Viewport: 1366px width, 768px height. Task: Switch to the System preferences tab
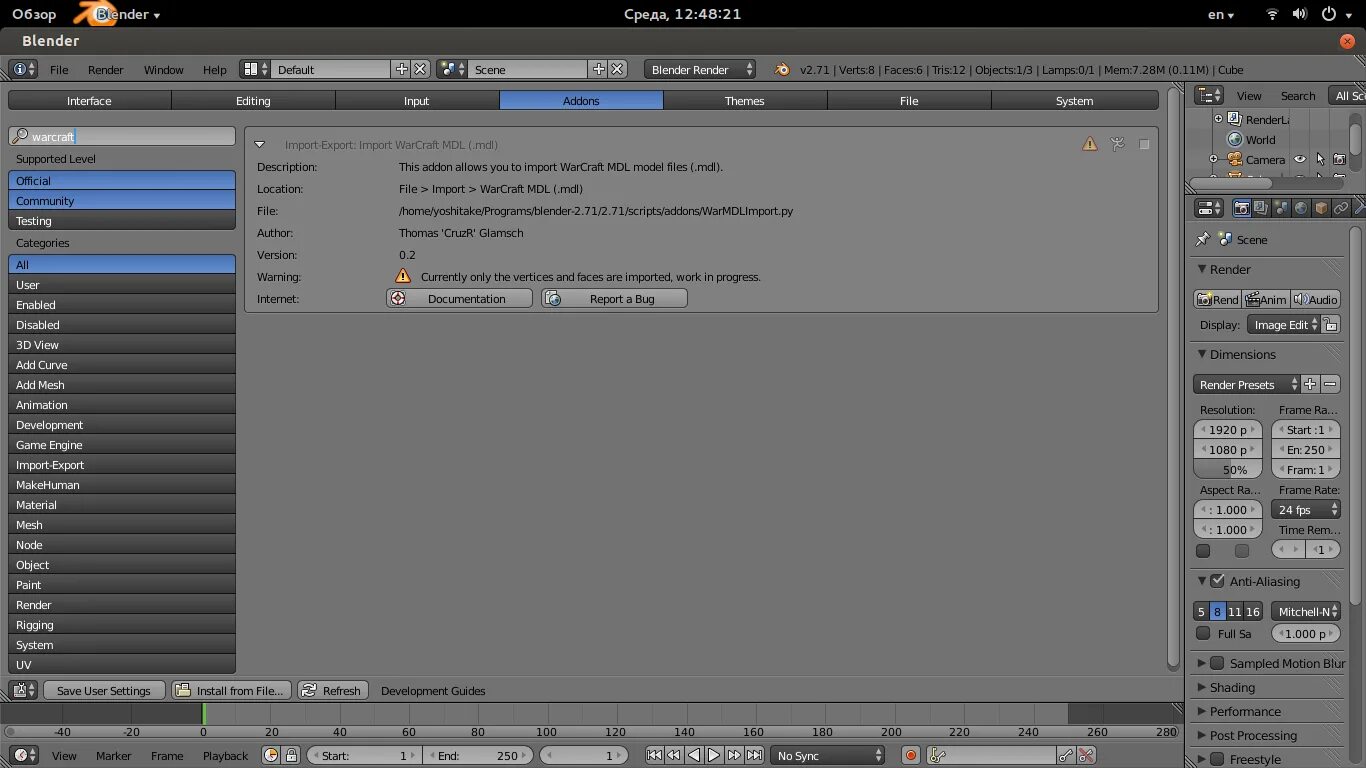(x=1074, y=100)
